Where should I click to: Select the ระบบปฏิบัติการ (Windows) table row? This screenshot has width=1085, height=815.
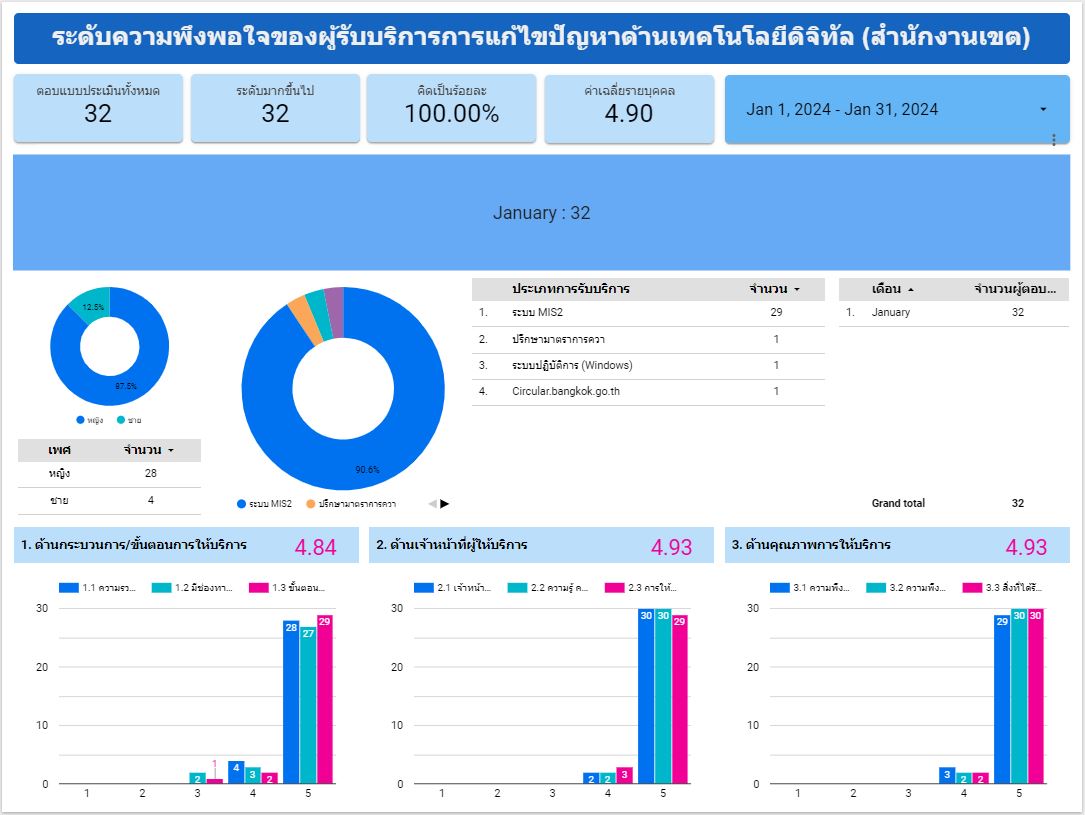(648, 366)
